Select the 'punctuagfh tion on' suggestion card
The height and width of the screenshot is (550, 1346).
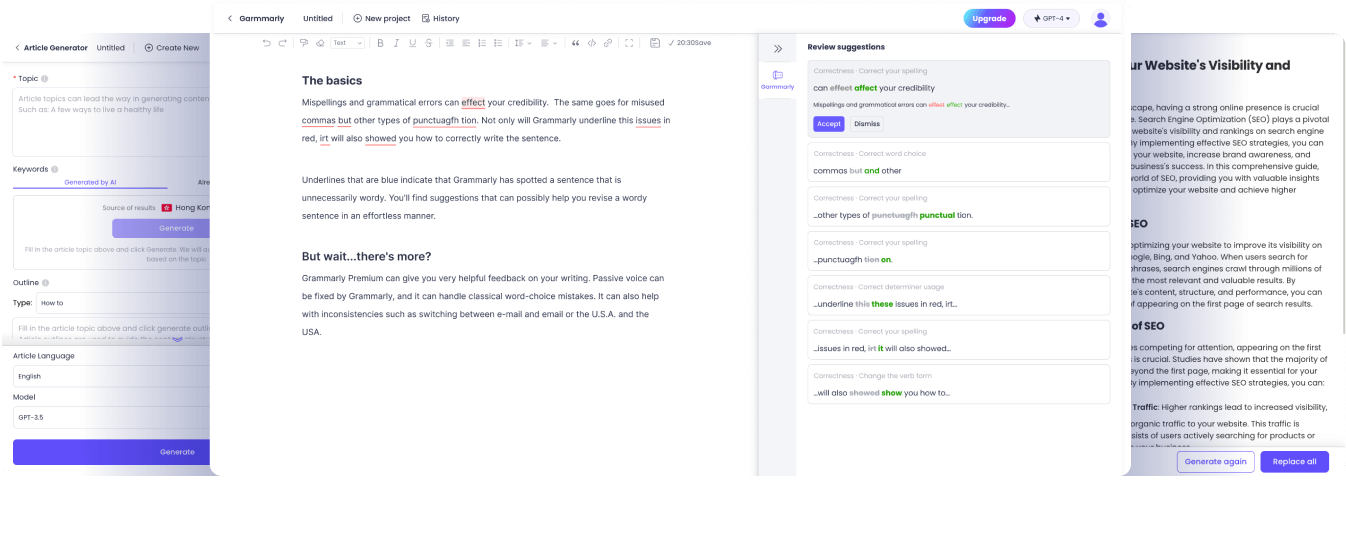pyautogui.click(x=958, y=251)
